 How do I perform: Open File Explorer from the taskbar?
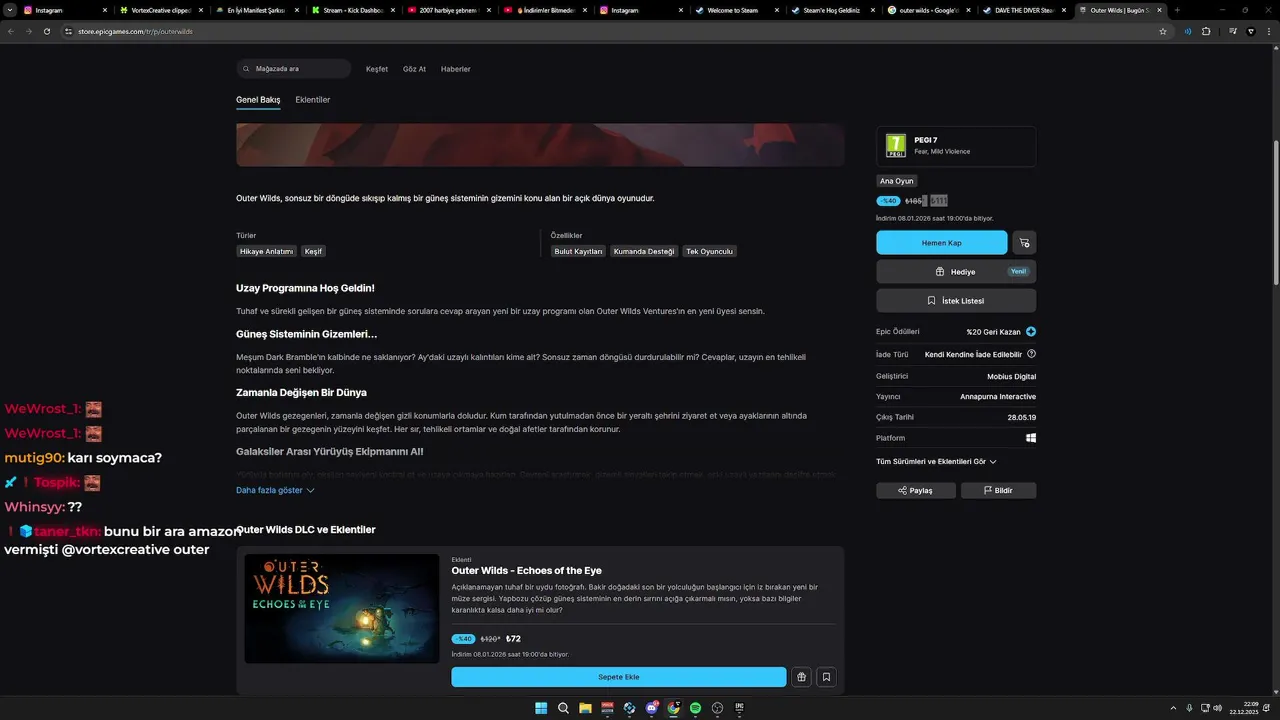tap(585, 708)
